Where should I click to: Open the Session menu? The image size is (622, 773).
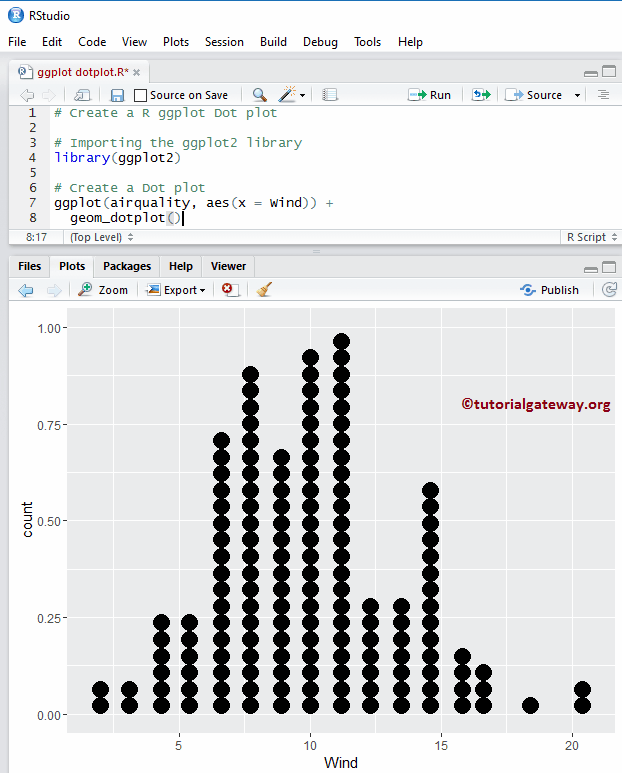(x=224, y=42)
